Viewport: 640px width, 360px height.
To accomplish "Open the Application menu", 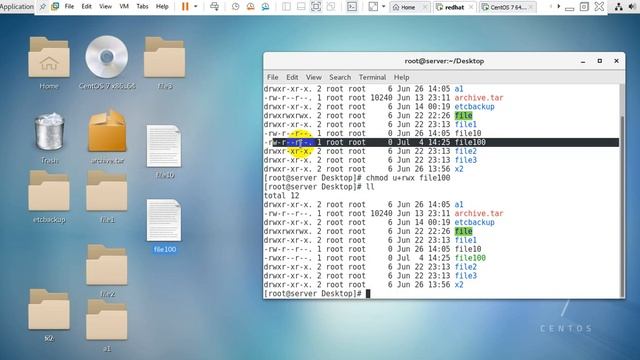I will coord(17,7).
